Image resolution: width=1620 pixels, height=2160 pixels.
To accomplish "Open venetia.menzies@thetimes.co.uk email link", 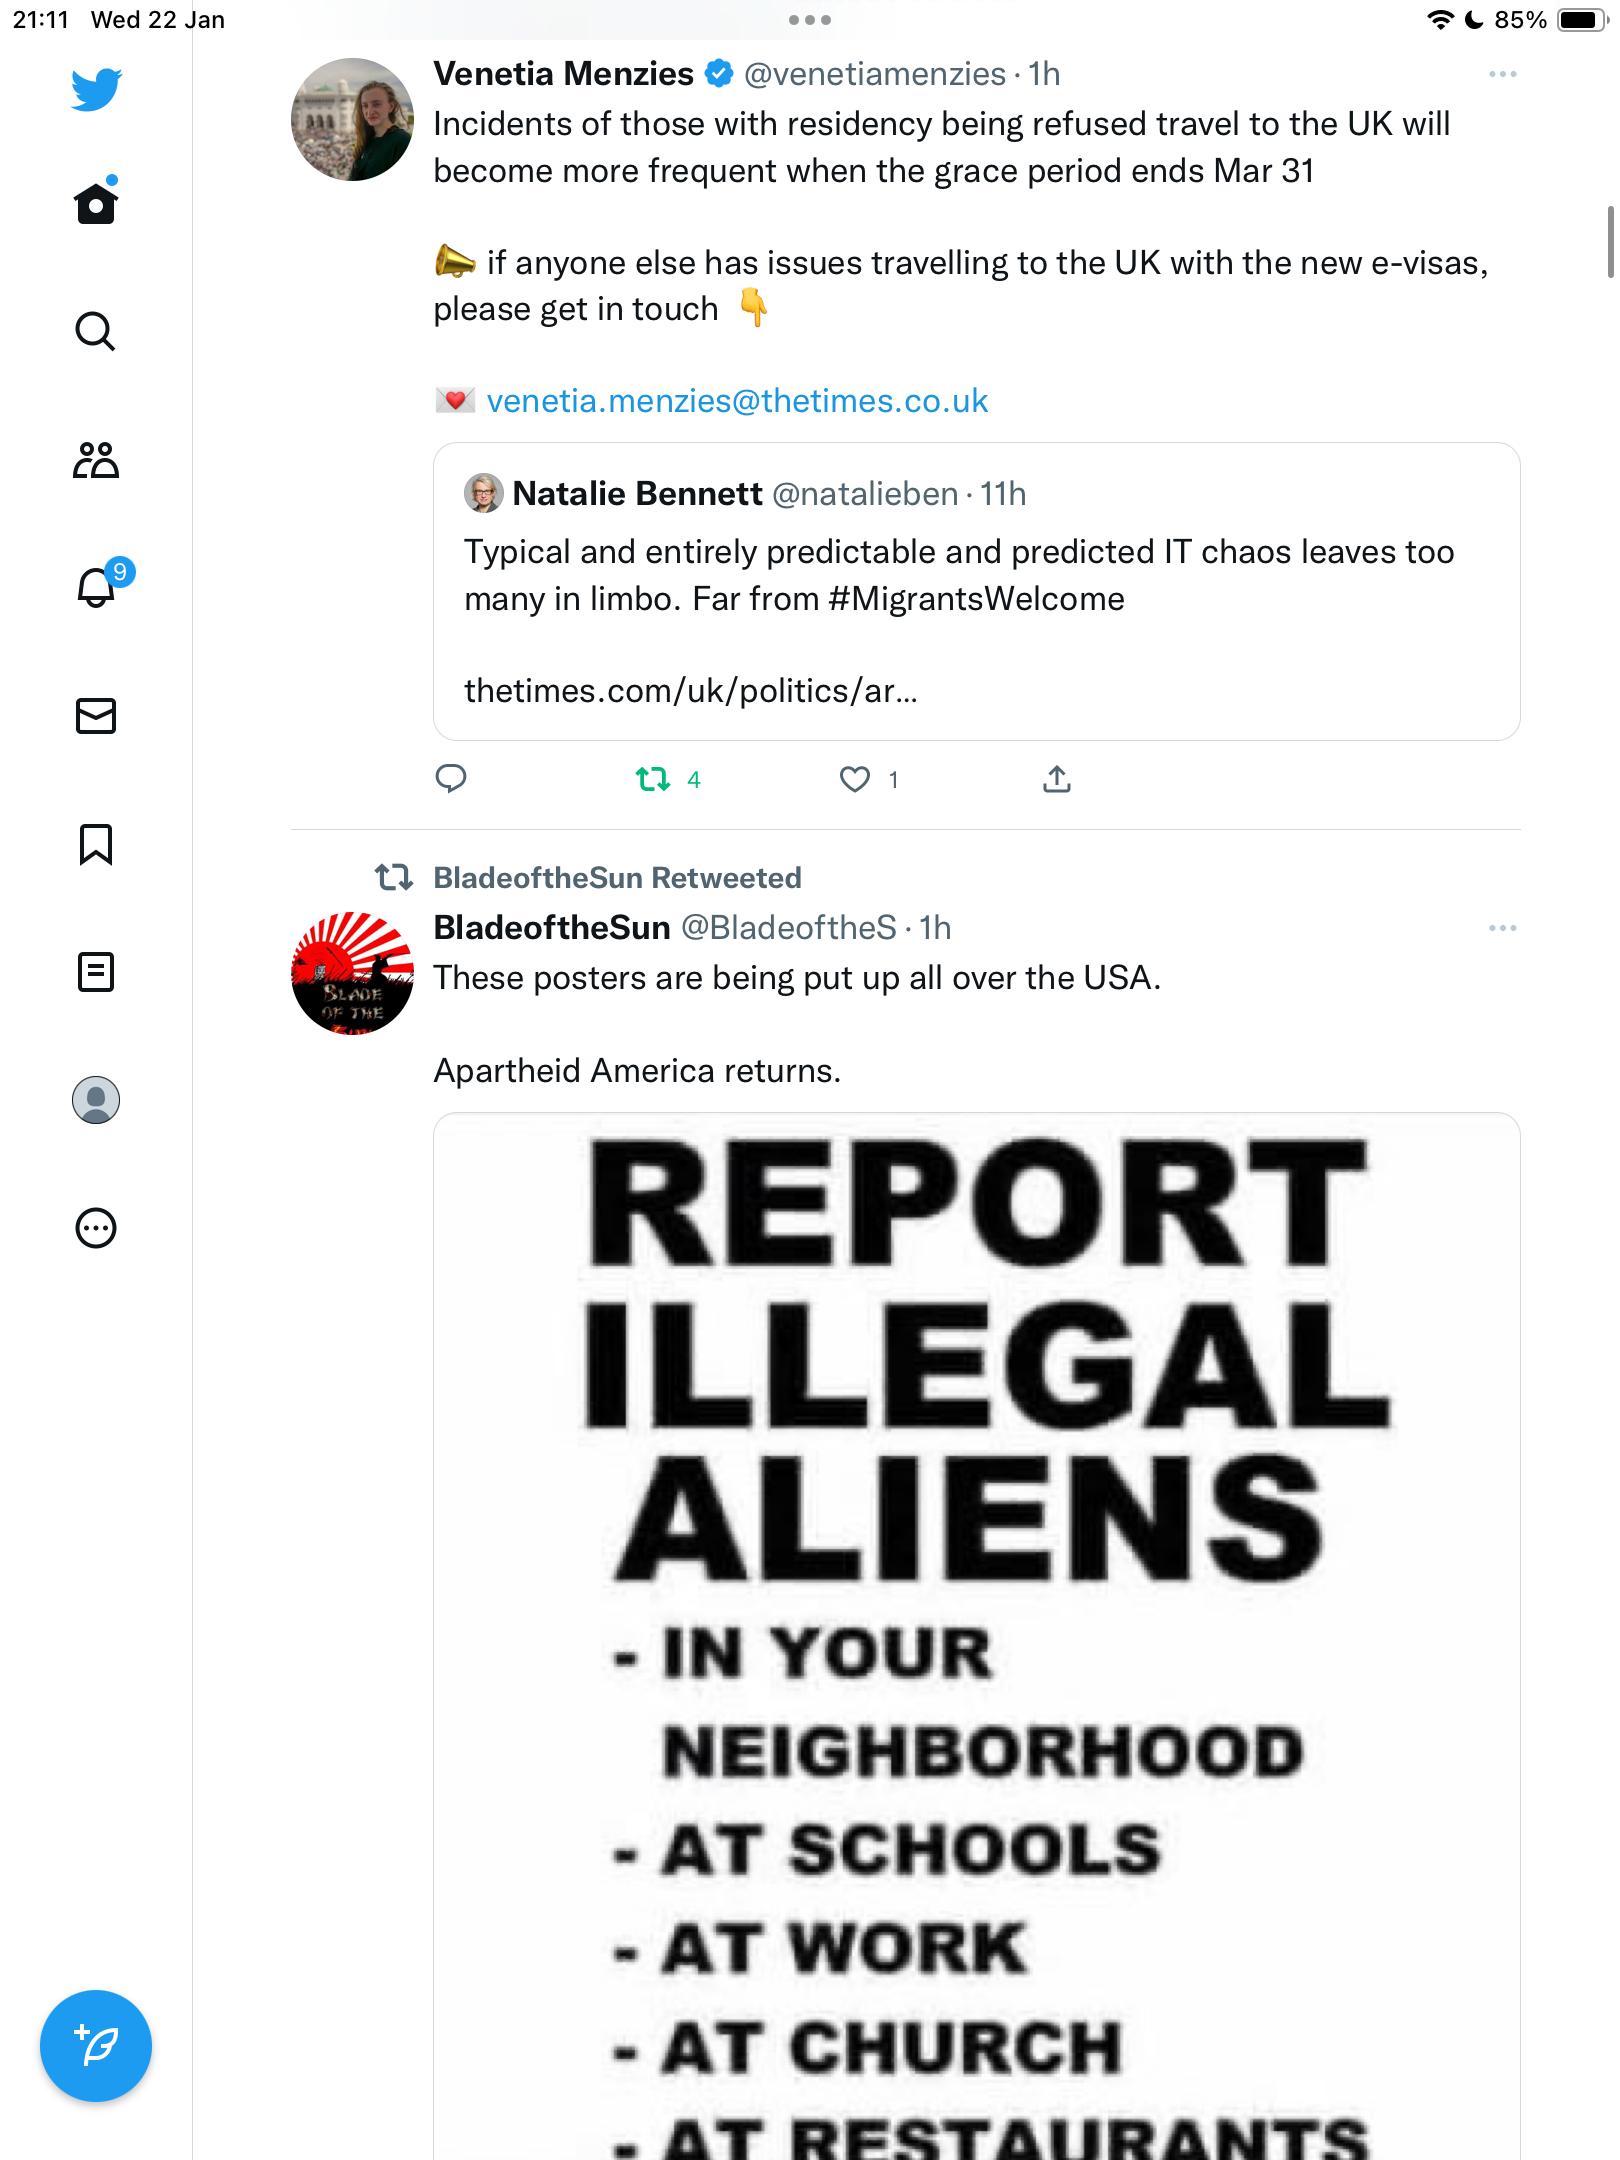I will click(737, 401).
